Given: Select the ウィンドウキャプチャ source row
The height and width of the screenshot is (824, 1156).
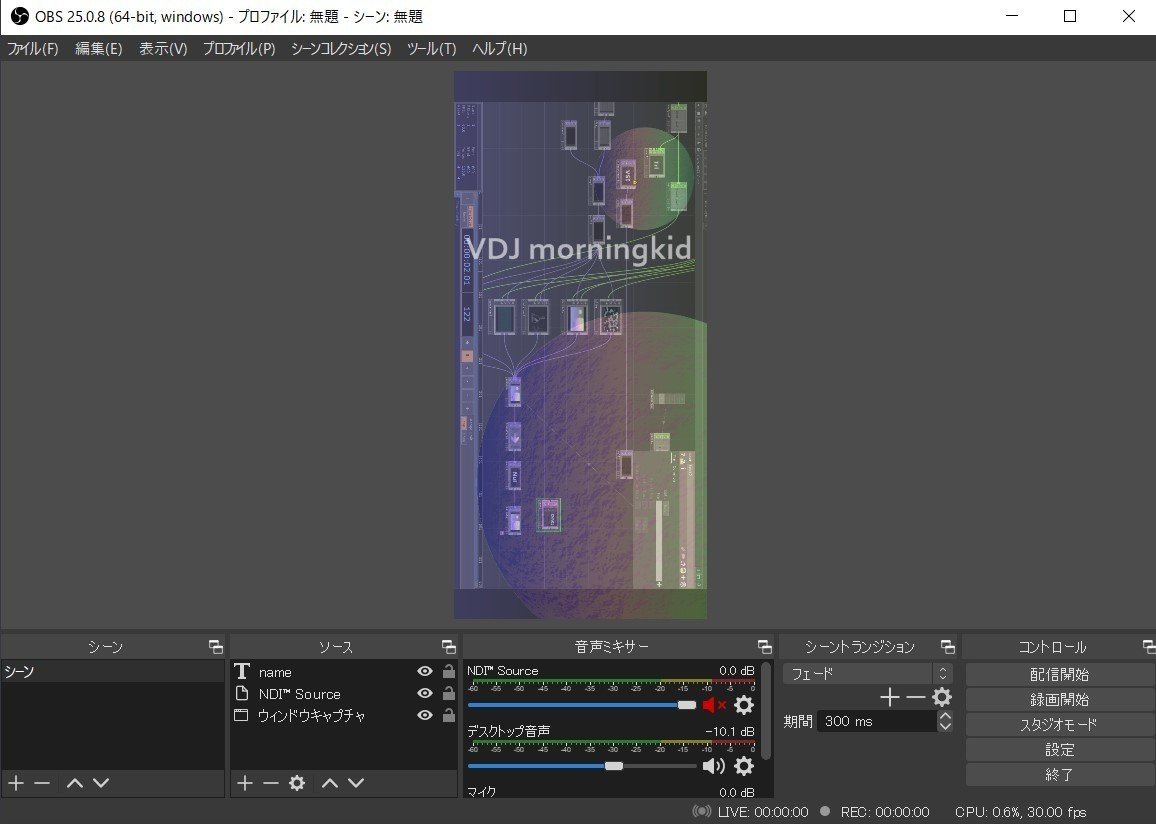Looking at the screenshot, I should pos(344,715).
